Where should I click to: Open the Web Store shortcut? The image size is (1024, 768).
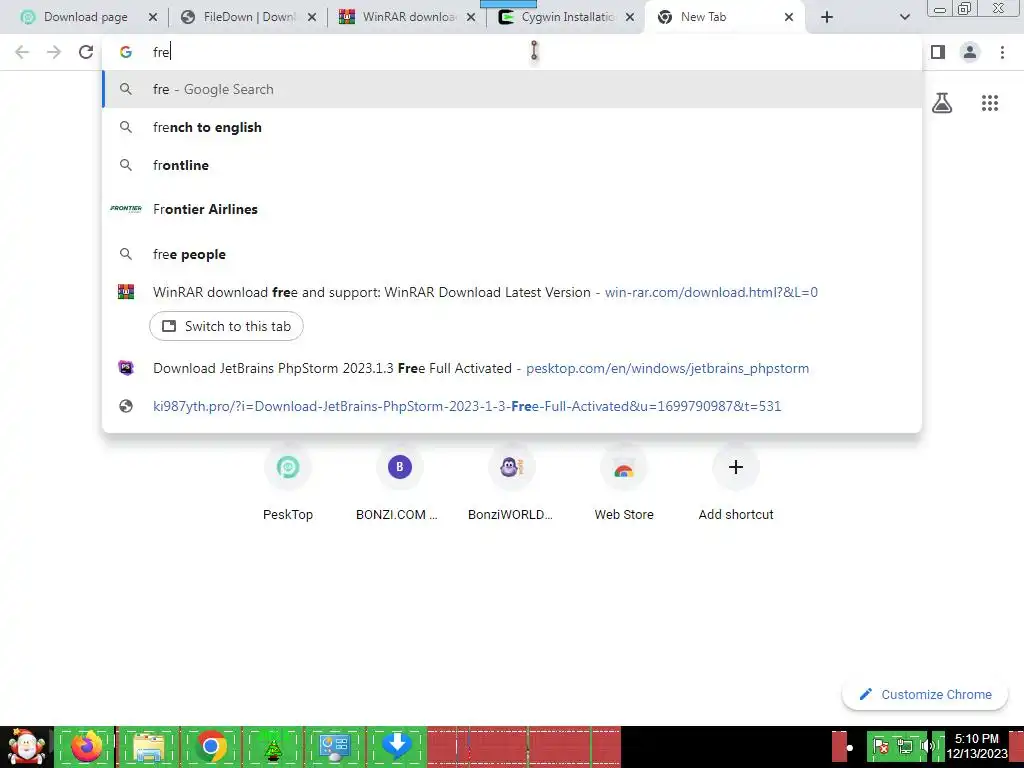coord(624,483)
